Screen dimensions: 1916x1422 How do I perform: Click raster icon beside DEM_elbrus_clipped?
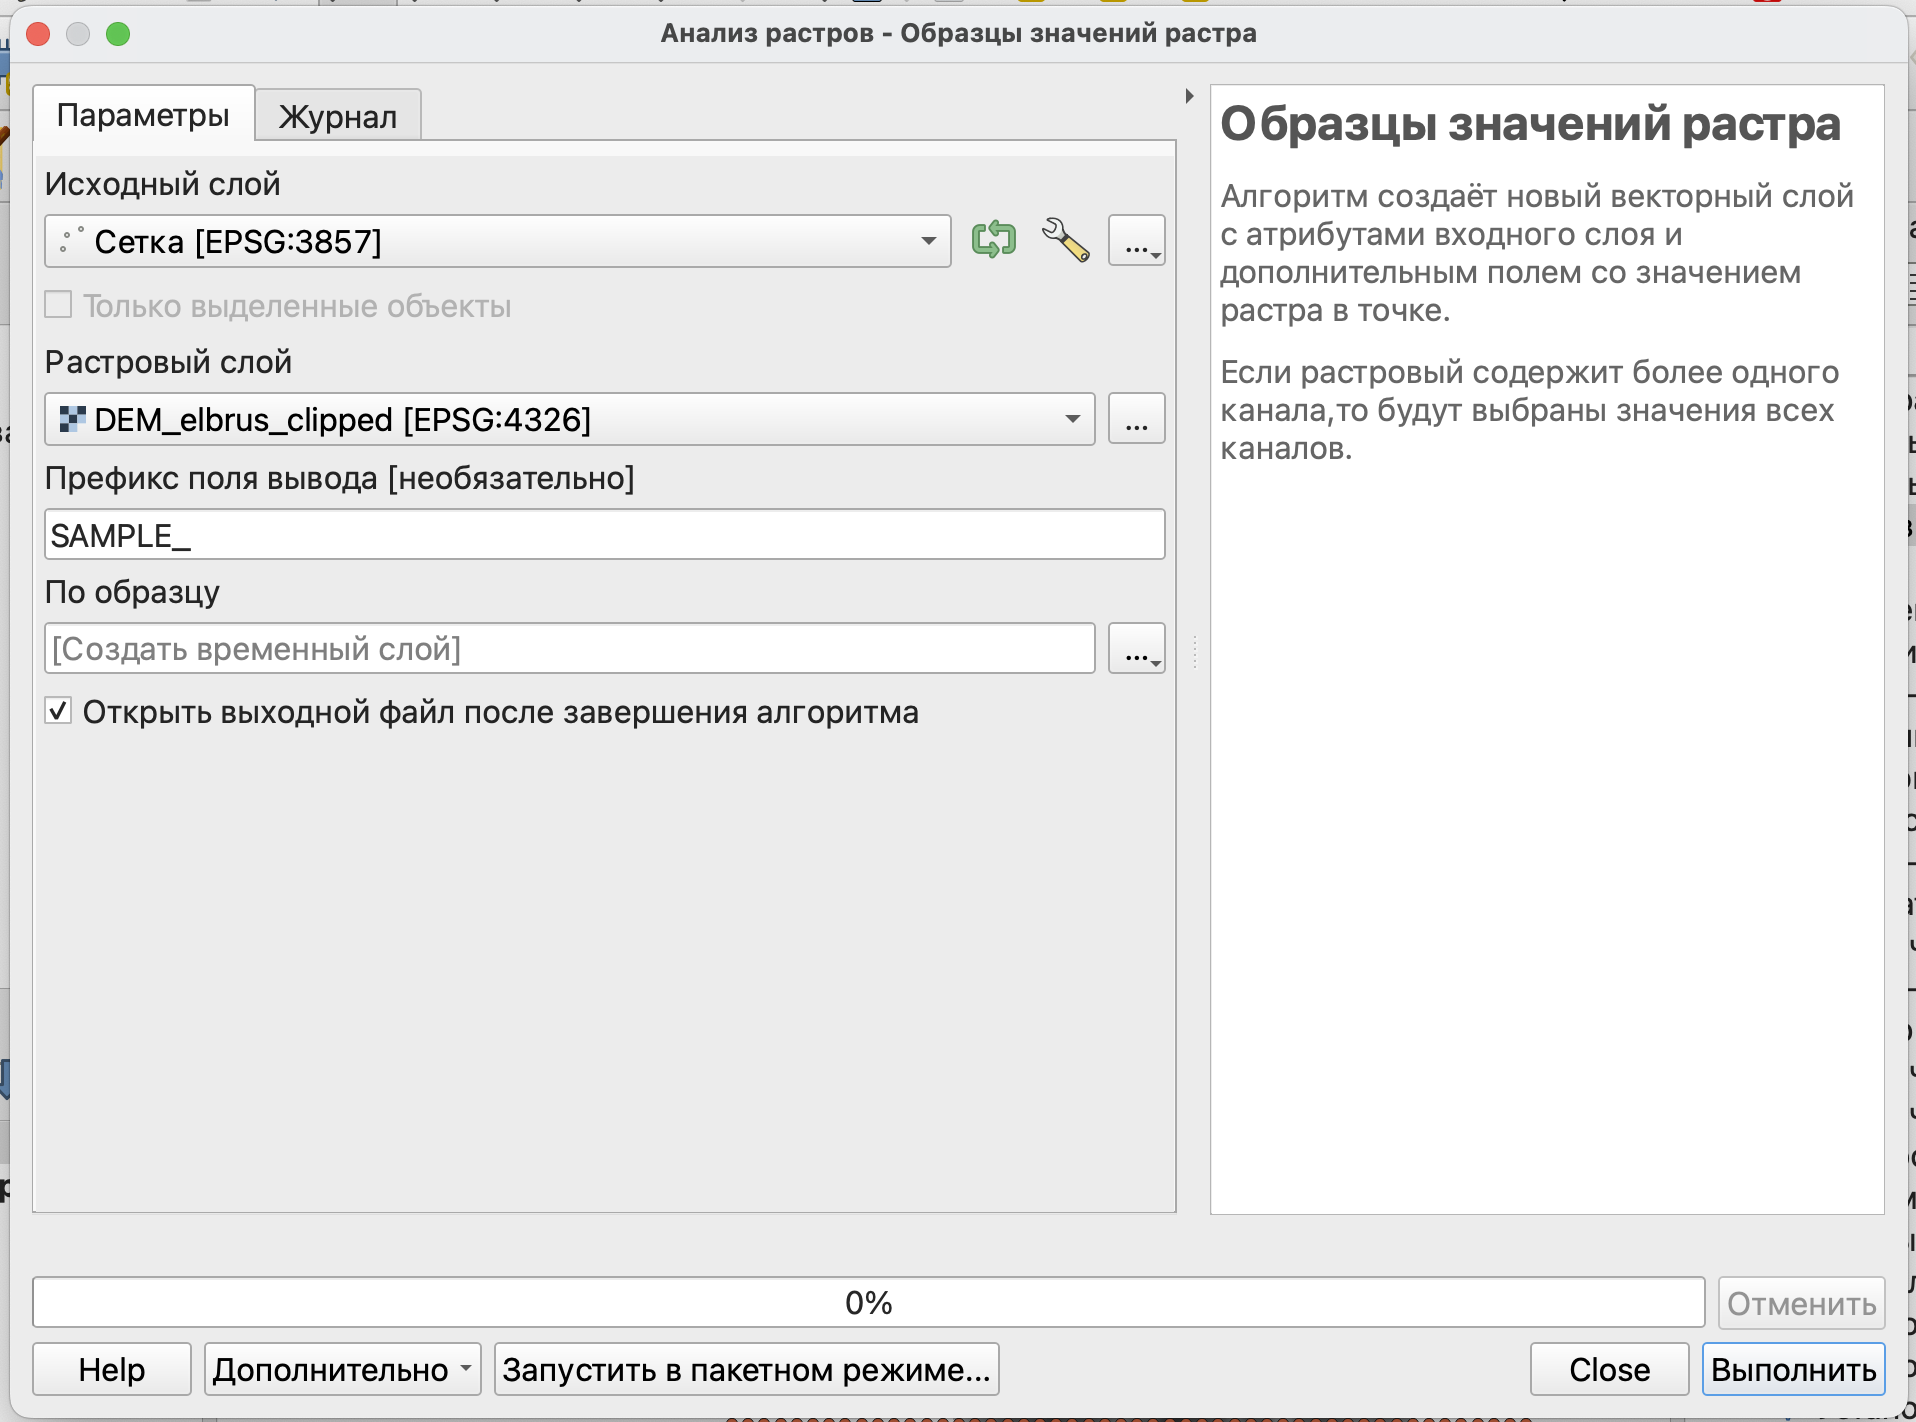[71, 419]
